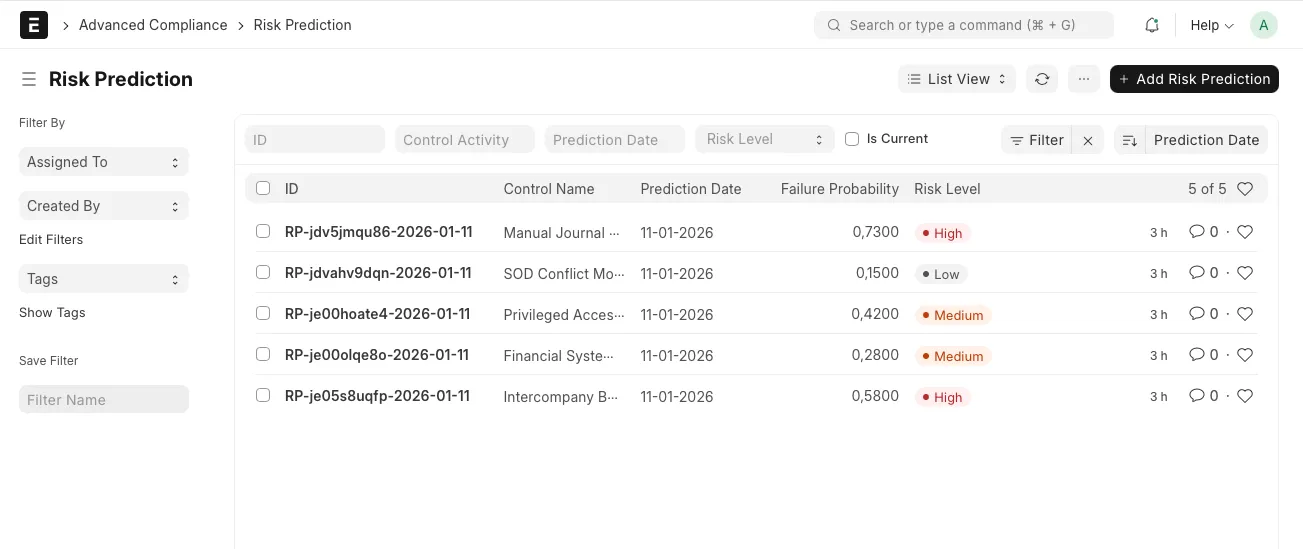Open RP-je05s8uqfp-2026-01-11 record link
Viewport: 1303px width, 549px height.
[x=377, y=396]
